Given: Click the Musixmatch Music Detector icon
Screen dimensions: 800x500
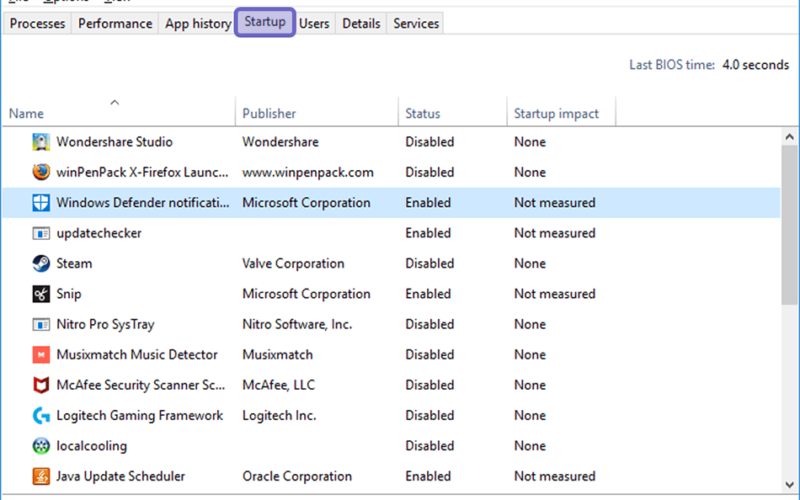Looking at the screenshot, I should [41, 355].
